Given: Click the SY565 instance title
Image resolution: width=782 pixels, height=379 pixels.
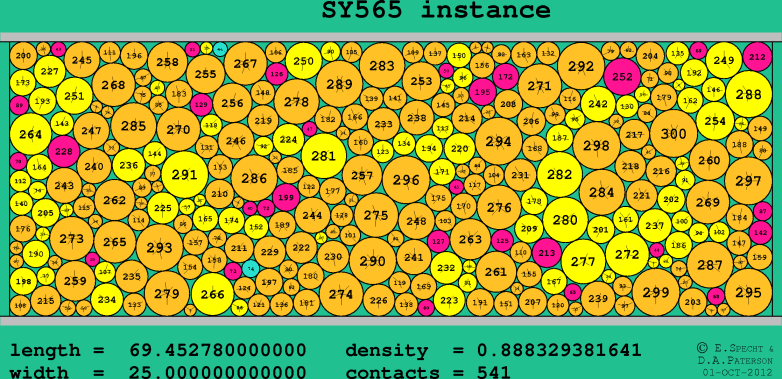Looking at the screenshot, I should (x=436, y=10).
